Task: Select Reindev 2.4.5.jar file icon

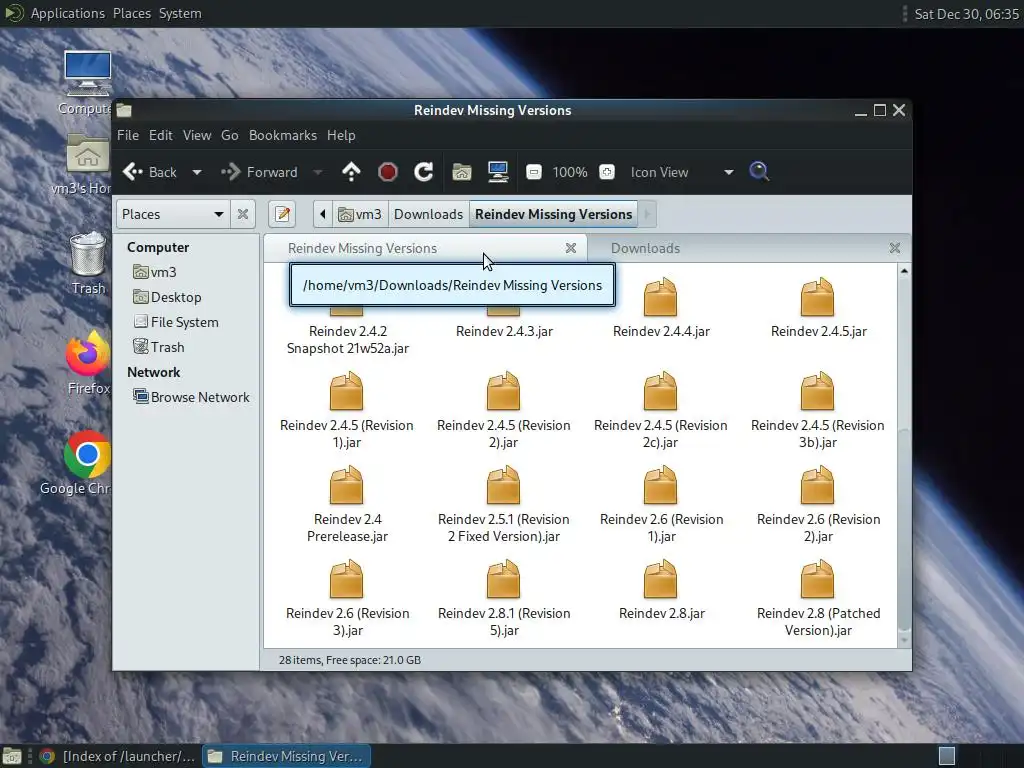Action: [818, 297]
